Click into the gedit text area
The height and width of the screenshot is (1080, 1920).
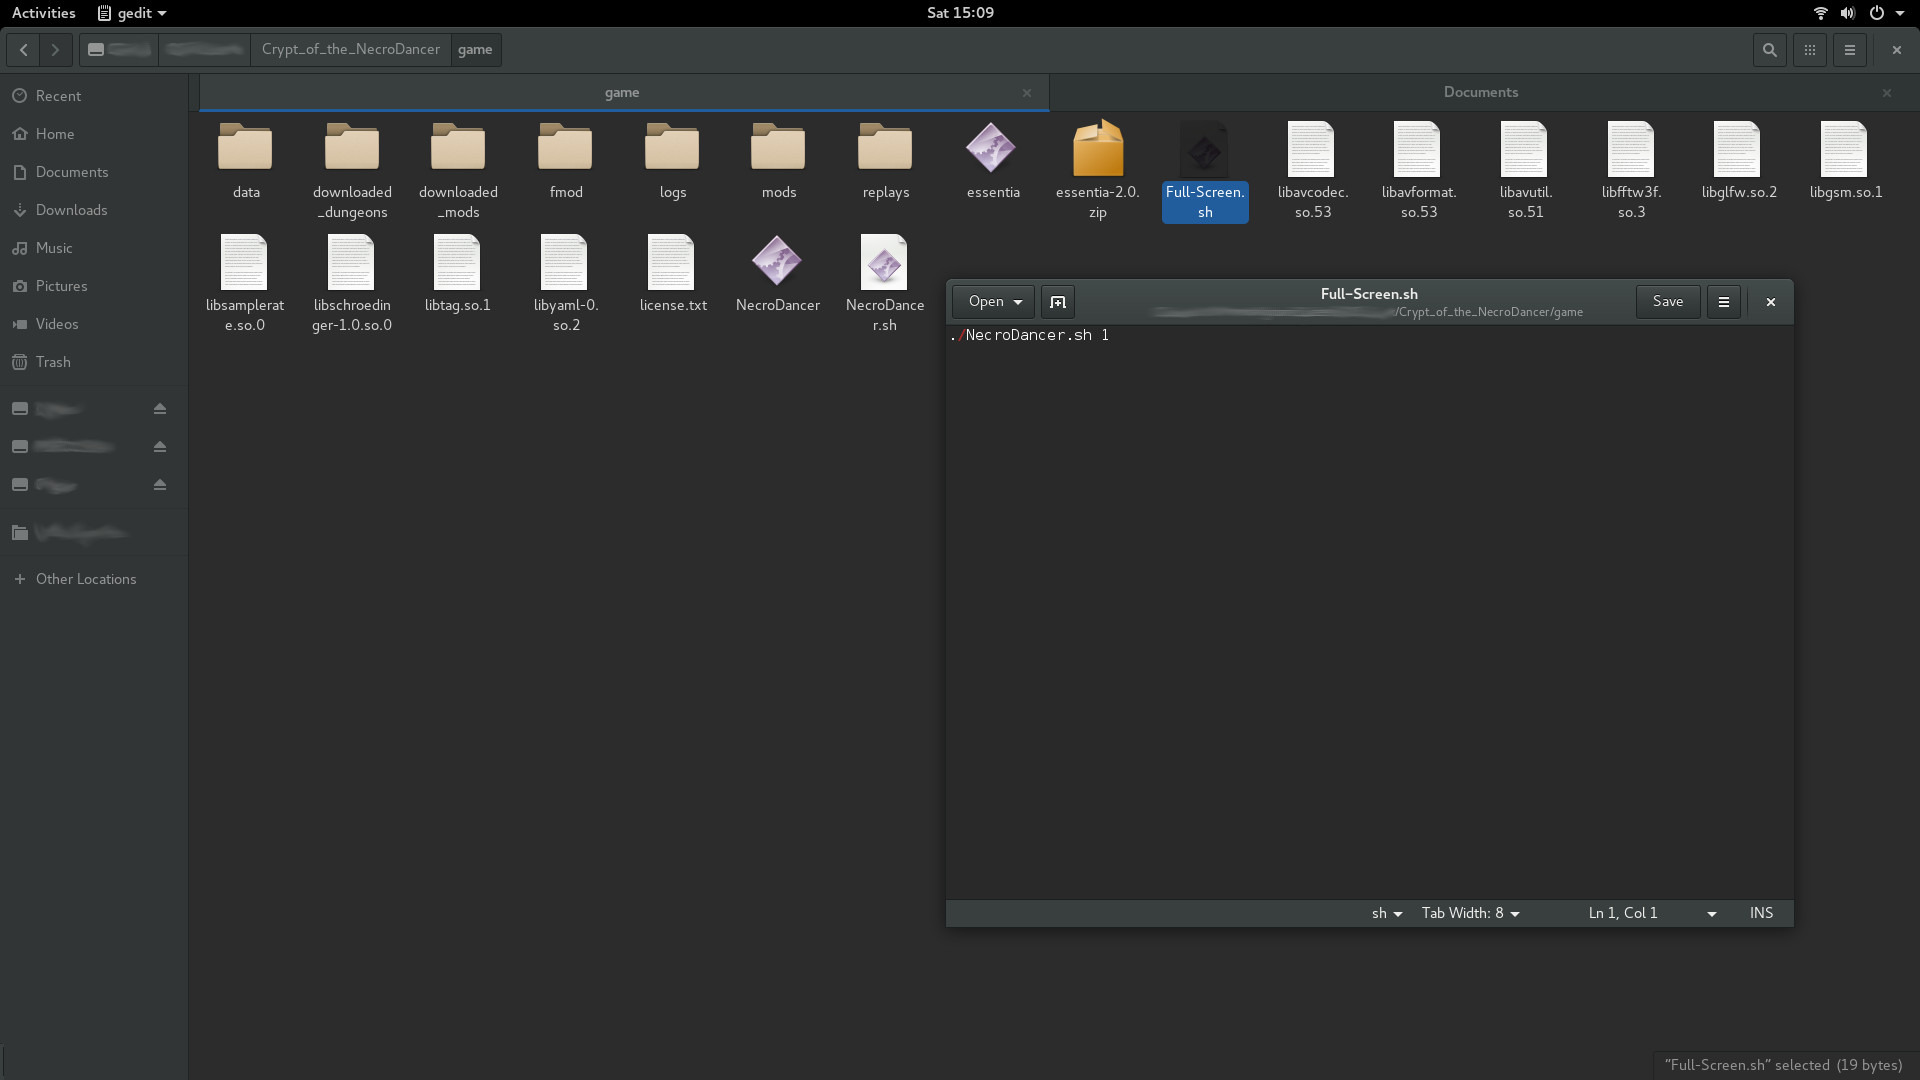pos(1369,612)
